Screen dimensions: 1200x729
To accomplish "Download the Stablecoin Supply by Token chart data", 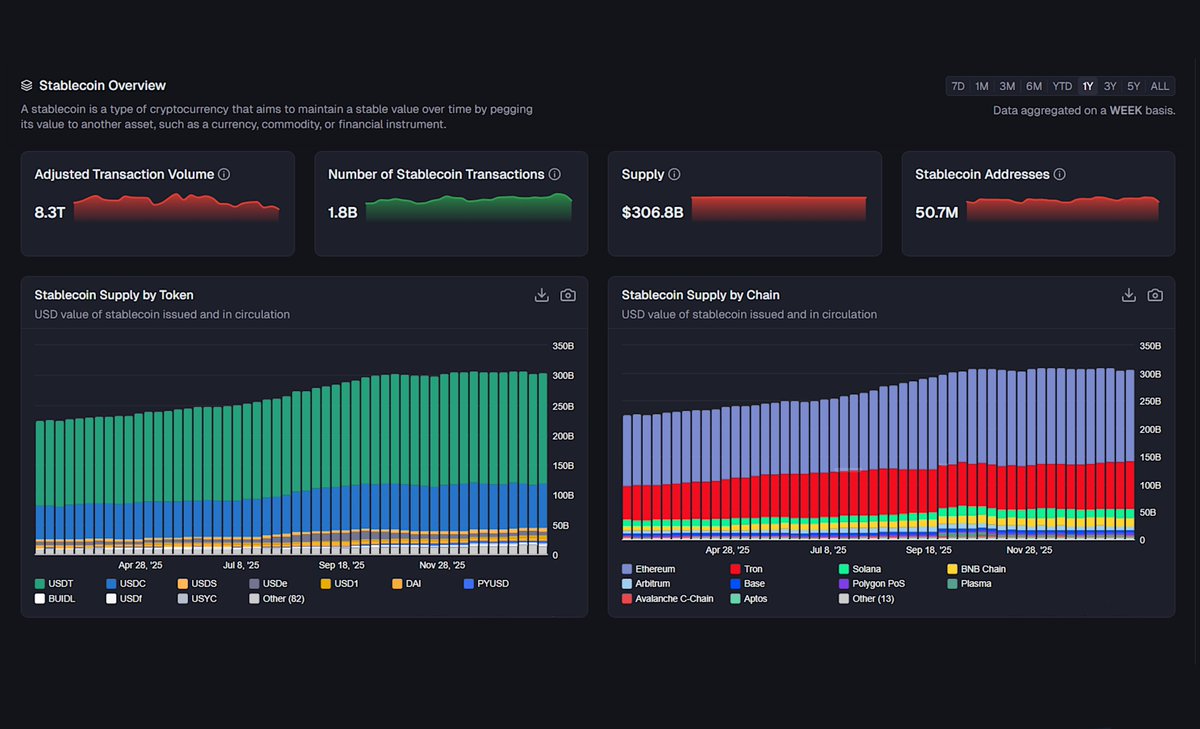I will 541,295.
